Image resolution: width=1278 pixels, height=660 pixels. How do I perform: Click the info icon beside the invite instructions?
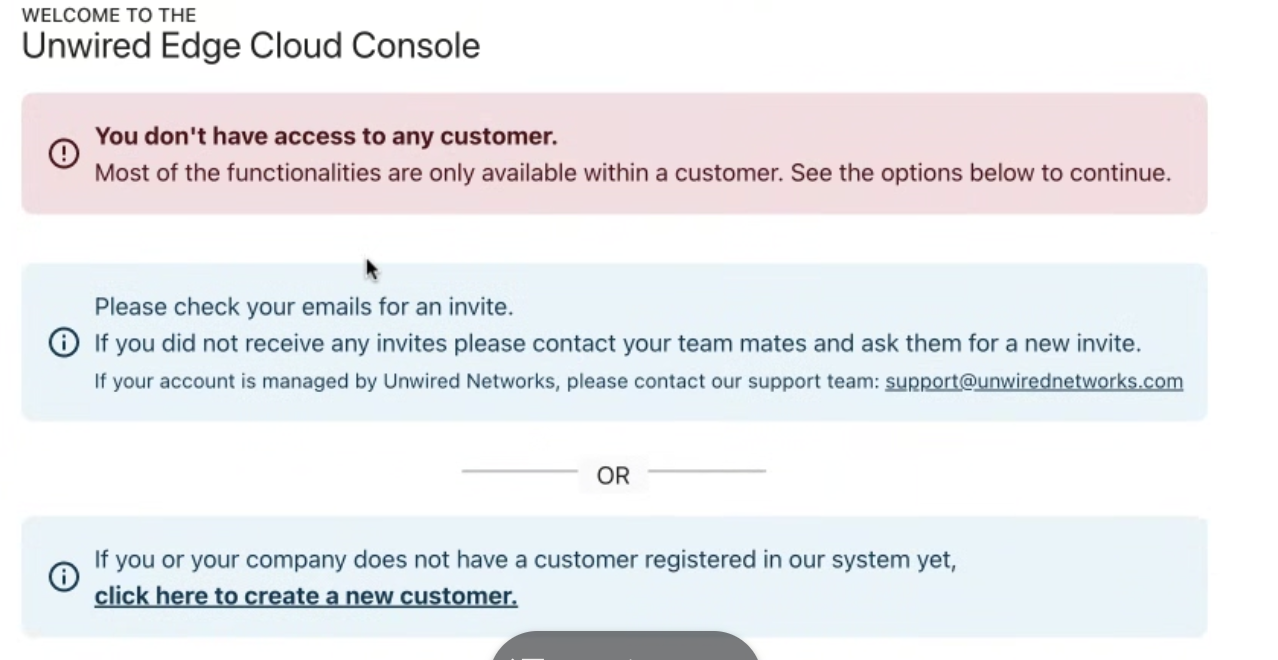(x=63, y=343)
